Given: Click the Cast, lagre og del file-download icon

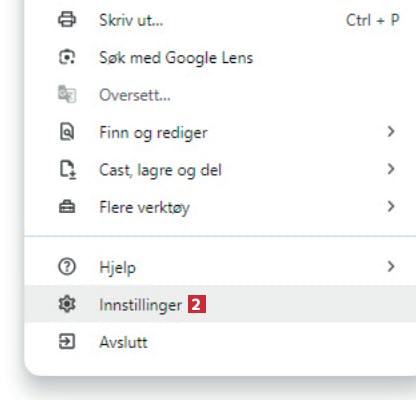Looking at the screenshot, I should pyautogui.click(x=68, y=170).
